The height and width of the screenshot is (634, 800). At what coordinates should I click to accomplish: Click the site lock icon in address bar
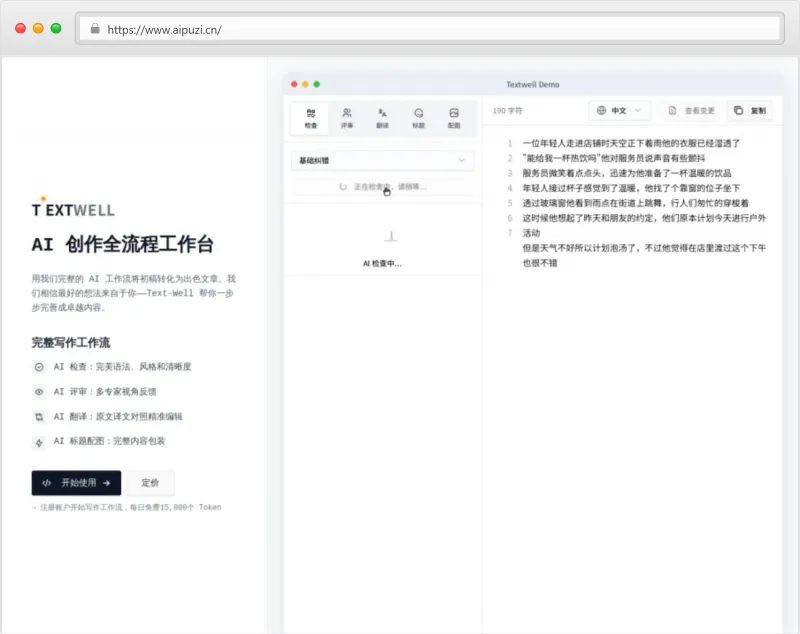[x=95, y=29]
